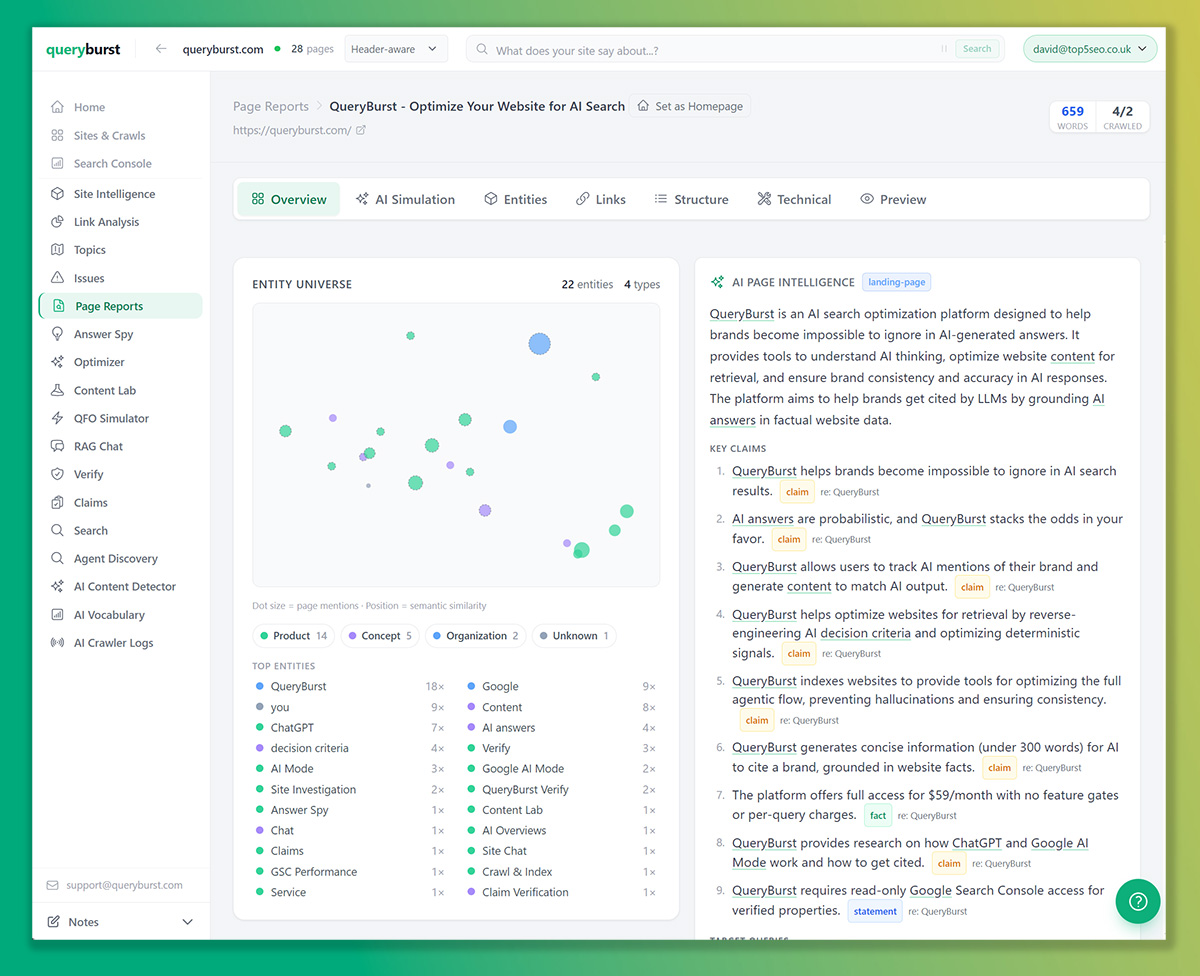
Task: Switch to the Preview tab
Action: [x=893, y=199]
